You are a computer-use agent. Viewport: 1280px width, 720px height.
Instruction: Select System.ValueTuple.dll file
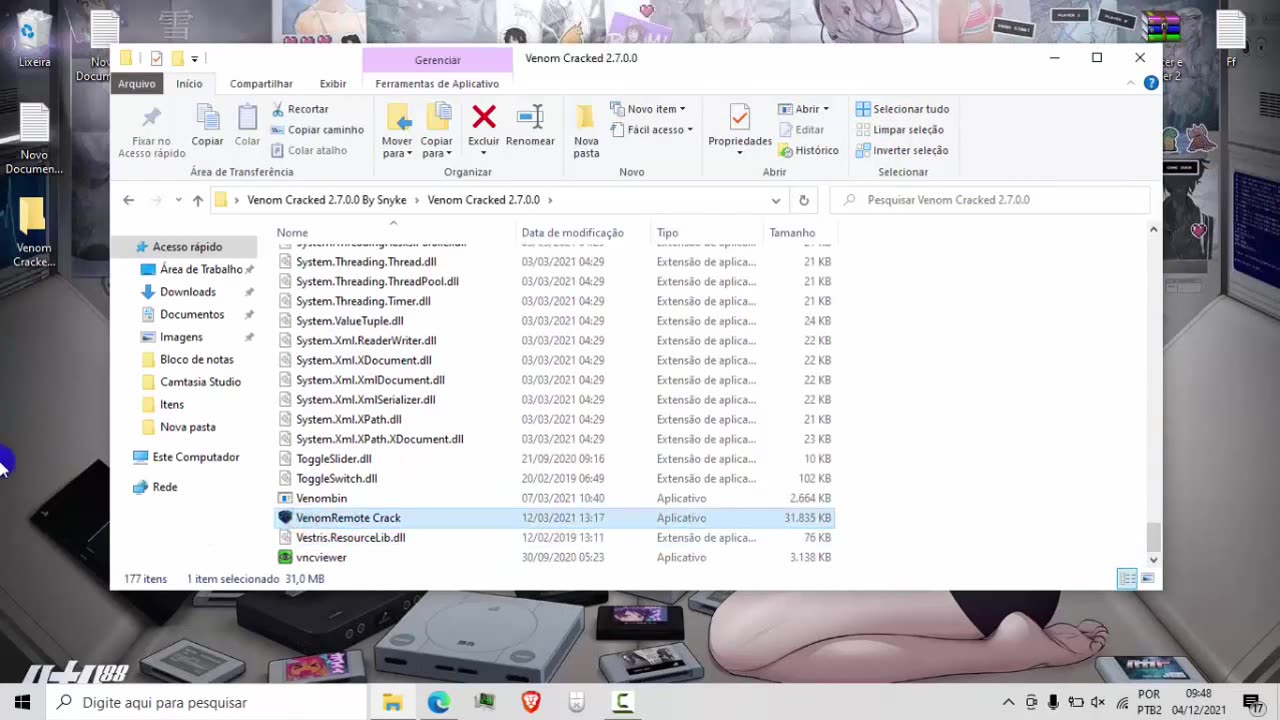554,321
